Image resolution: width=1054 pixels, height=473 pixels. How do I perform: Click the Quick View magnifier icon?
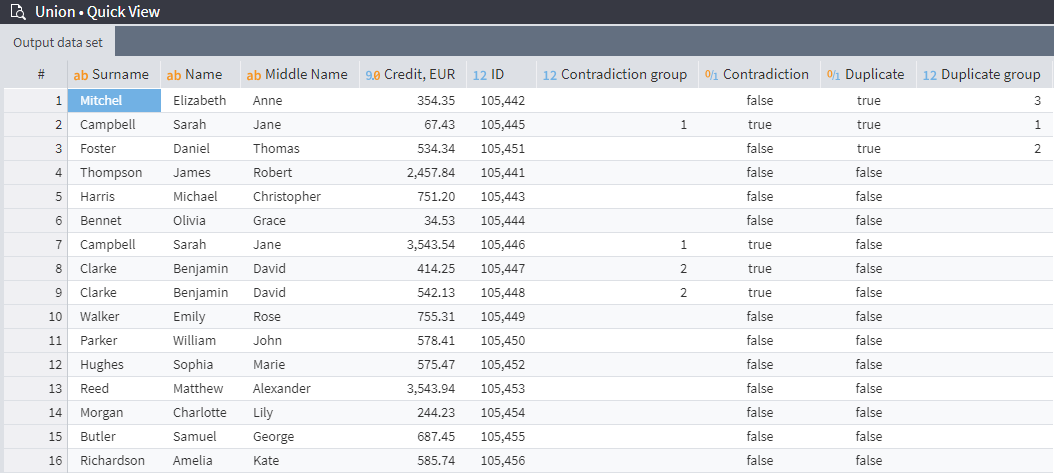[x=17, y=12]
